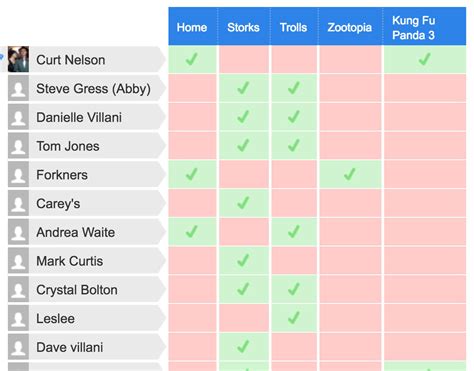Select the Zootopia column header
Screen dimensions: 474x371
tap(350, 26)
